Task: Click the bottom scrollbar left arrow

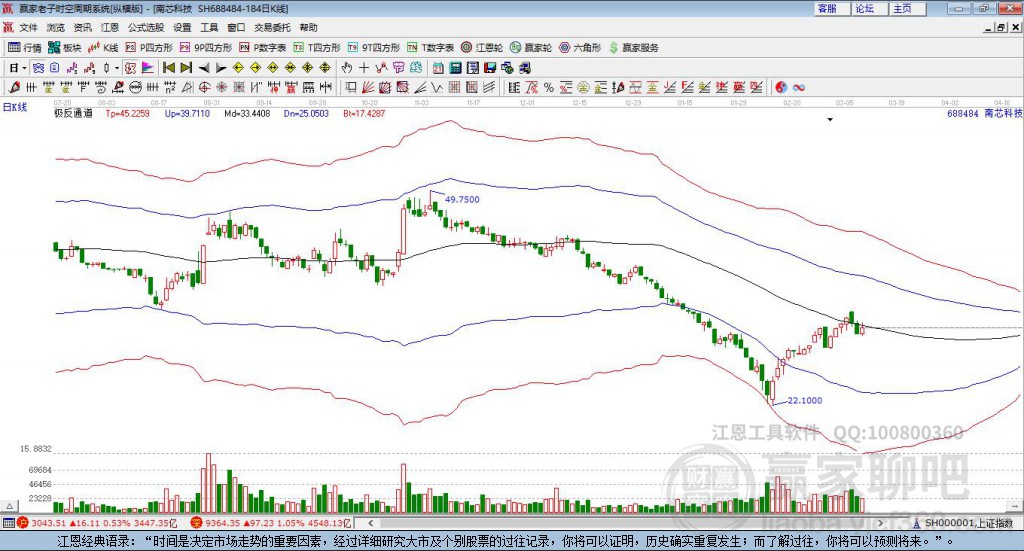Action: pos(370,523)
